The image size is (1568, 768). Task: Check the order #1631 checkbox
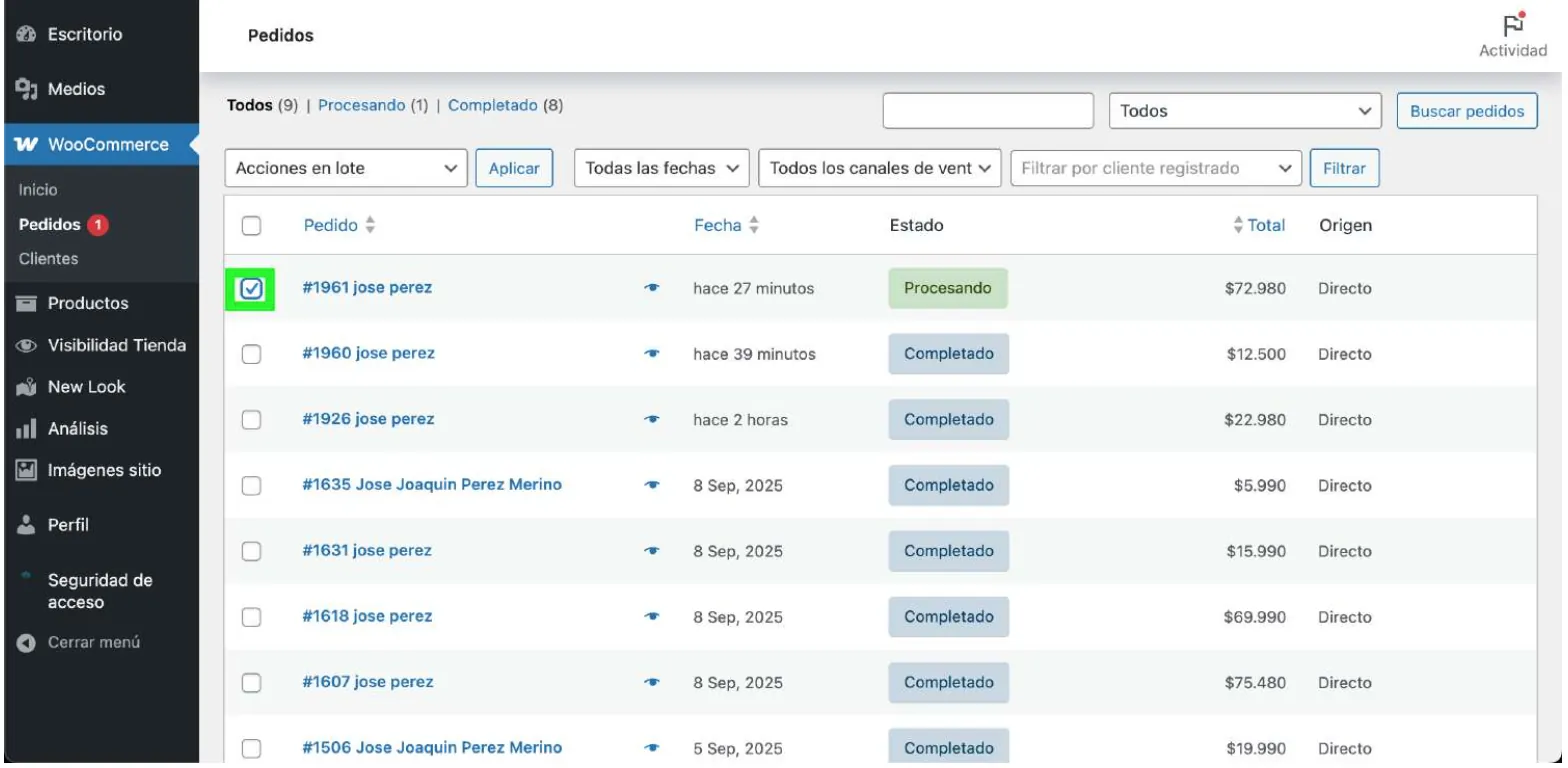pos(251,551)
